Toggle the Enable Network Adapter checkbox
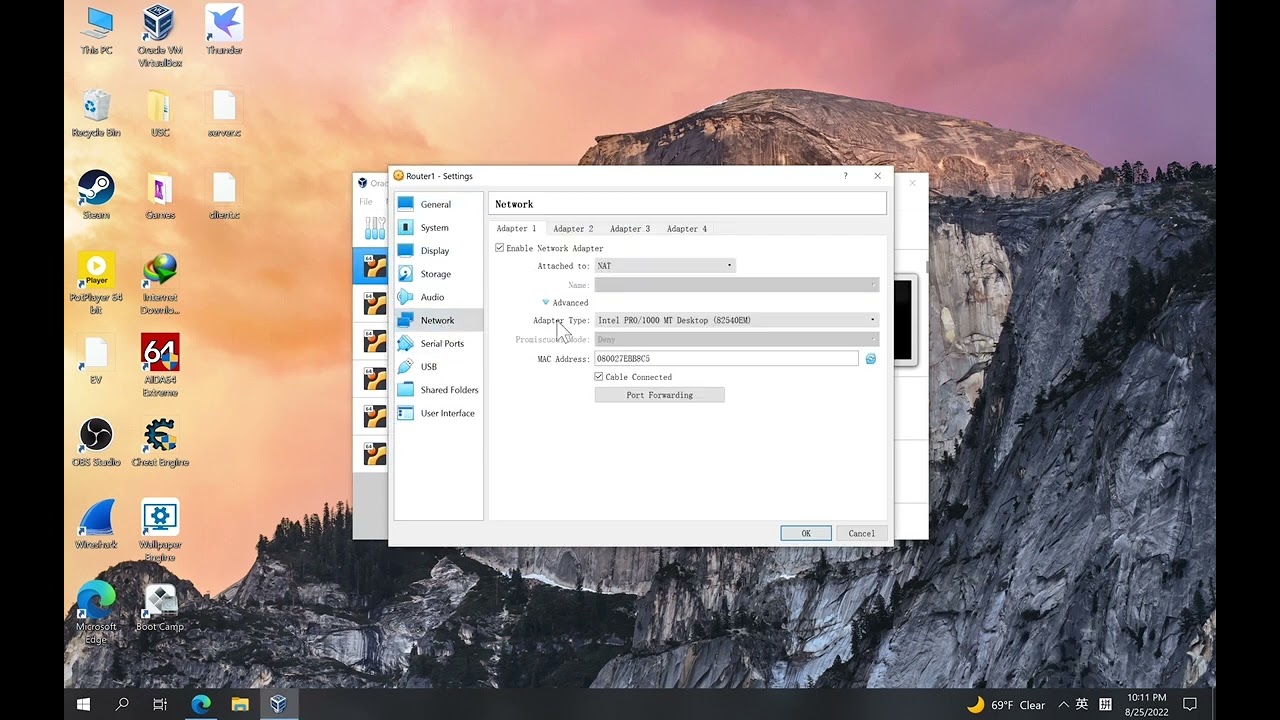The image size is (1280, 720). point(500,248)
